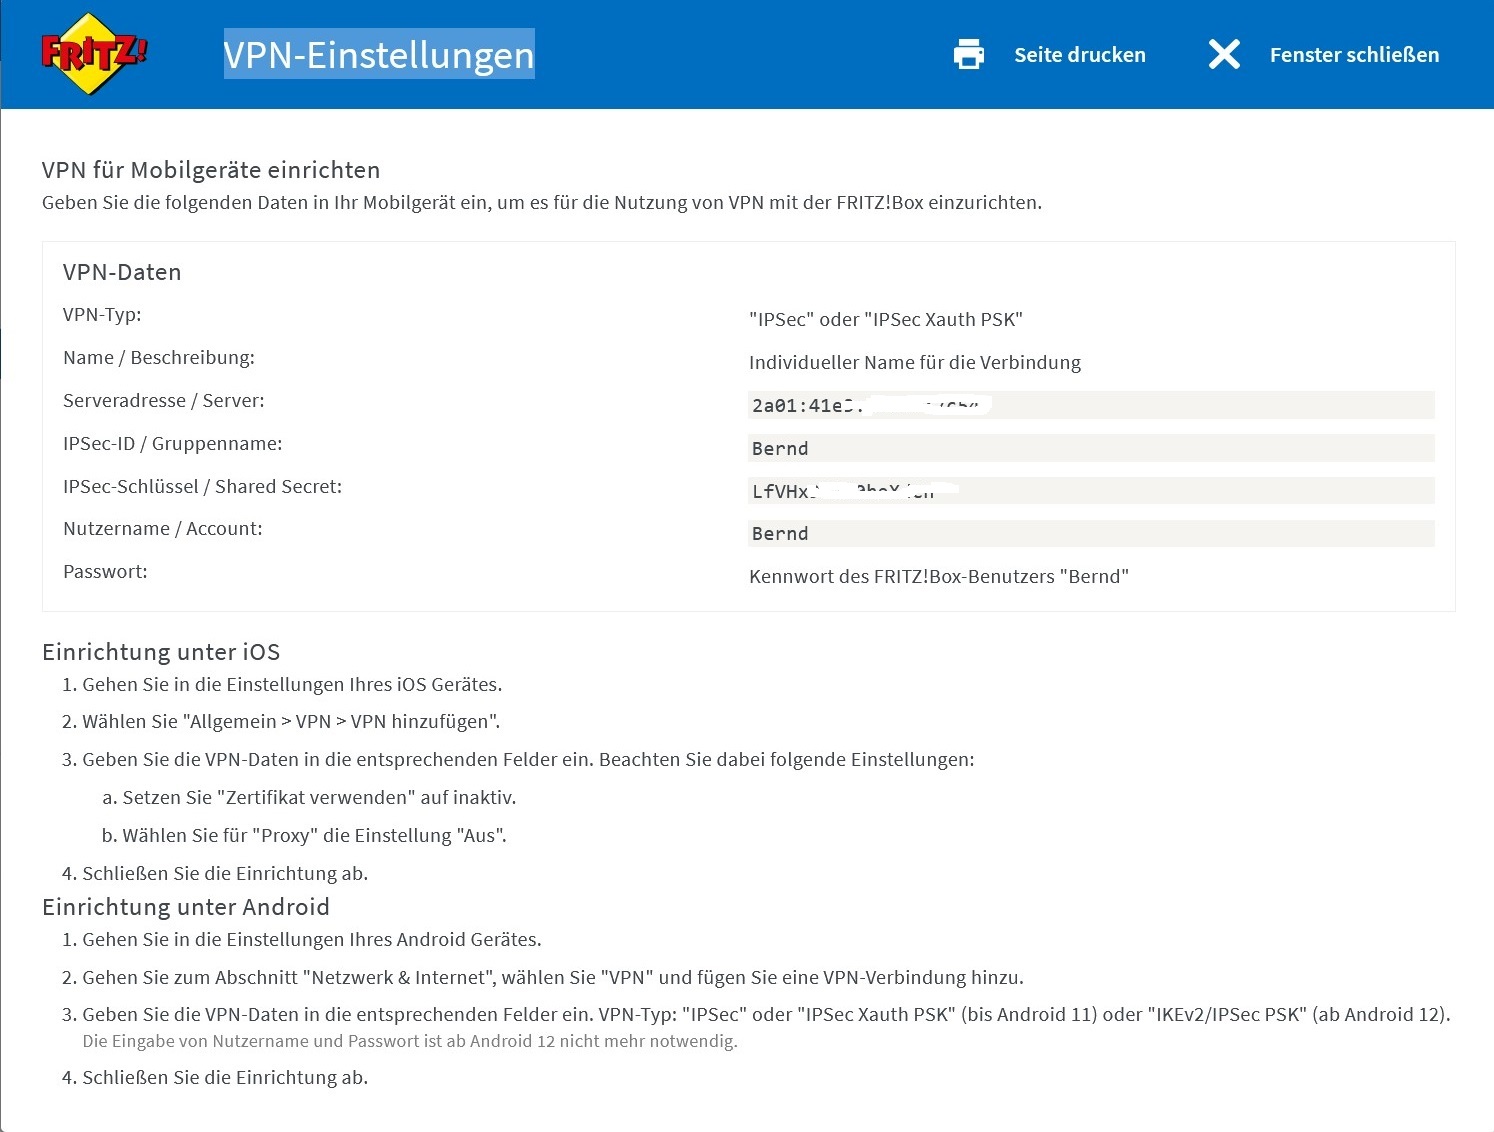The height and width of the screenshot is (1132, 1494).
Task: Click Individueller Name für die Verbindung text
Action: [915, 363]
